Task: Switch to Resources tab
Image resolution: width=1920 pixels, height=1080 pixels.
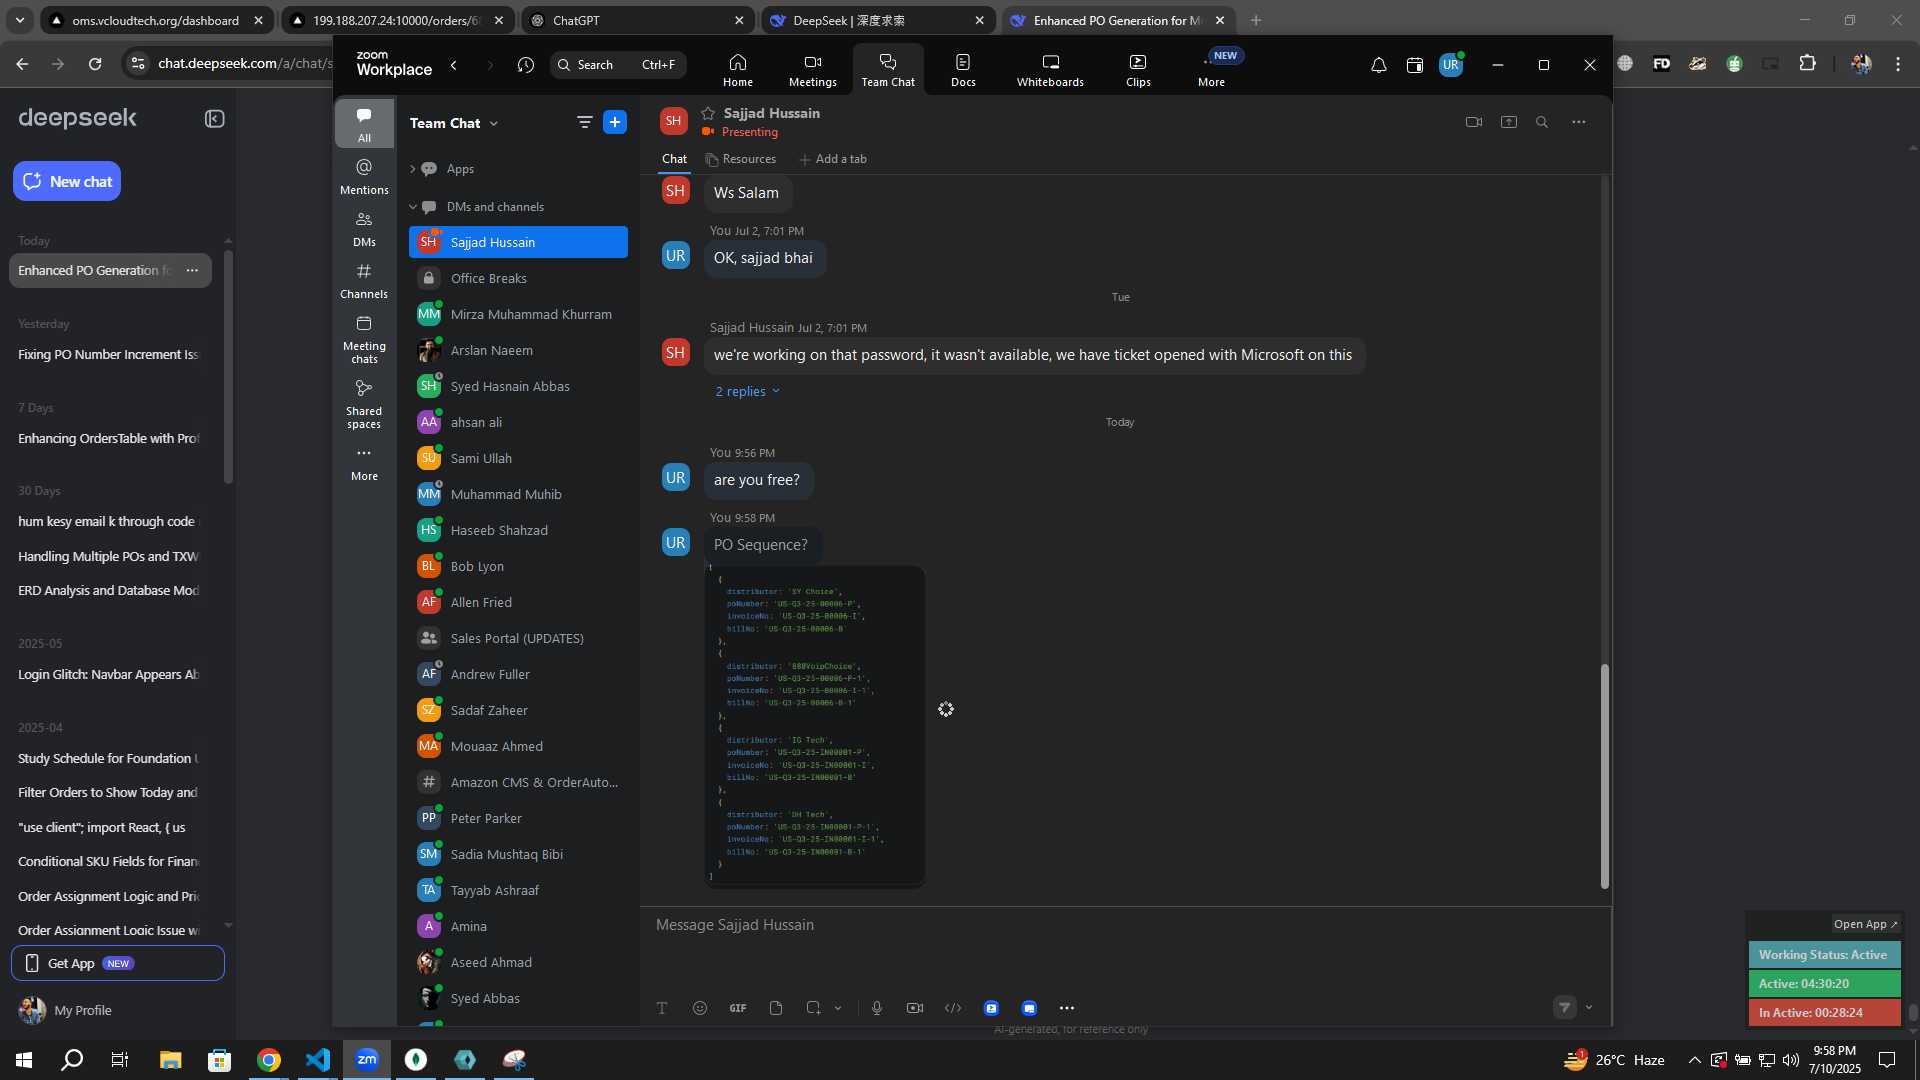Action: (740, 159)
